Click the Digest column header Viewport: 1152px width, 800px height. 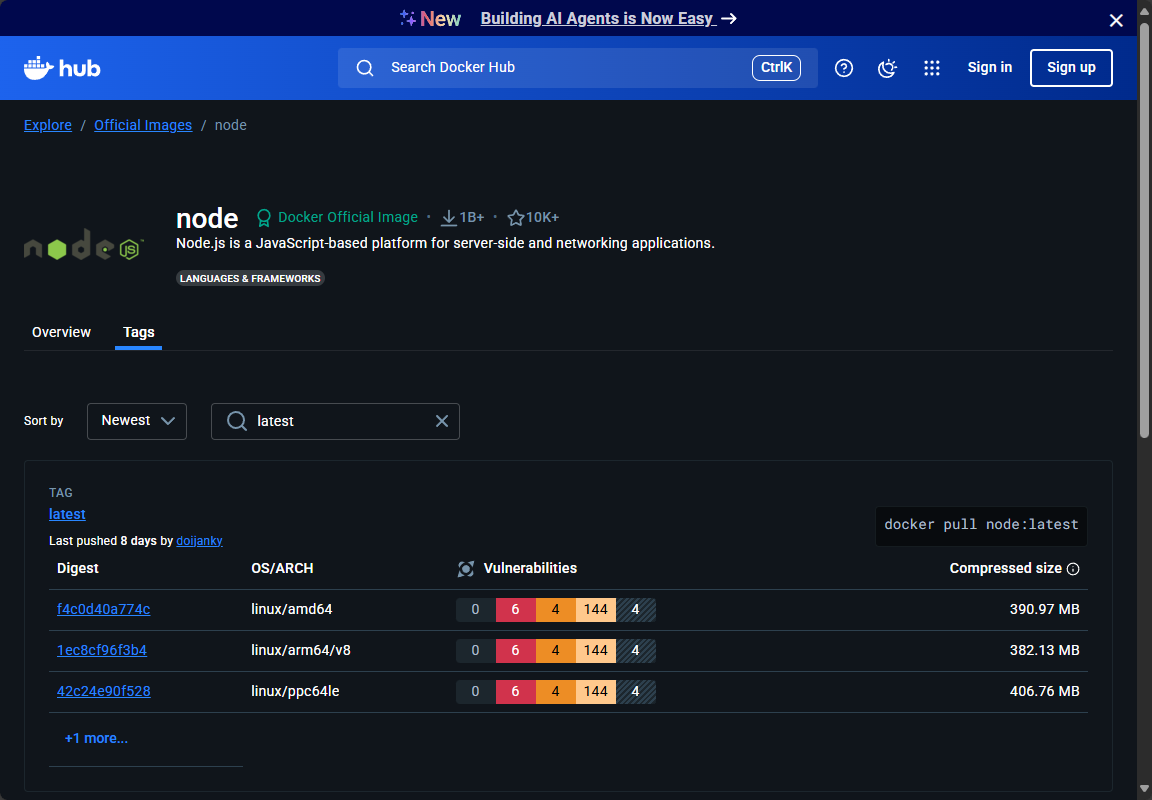click(78, 569)
